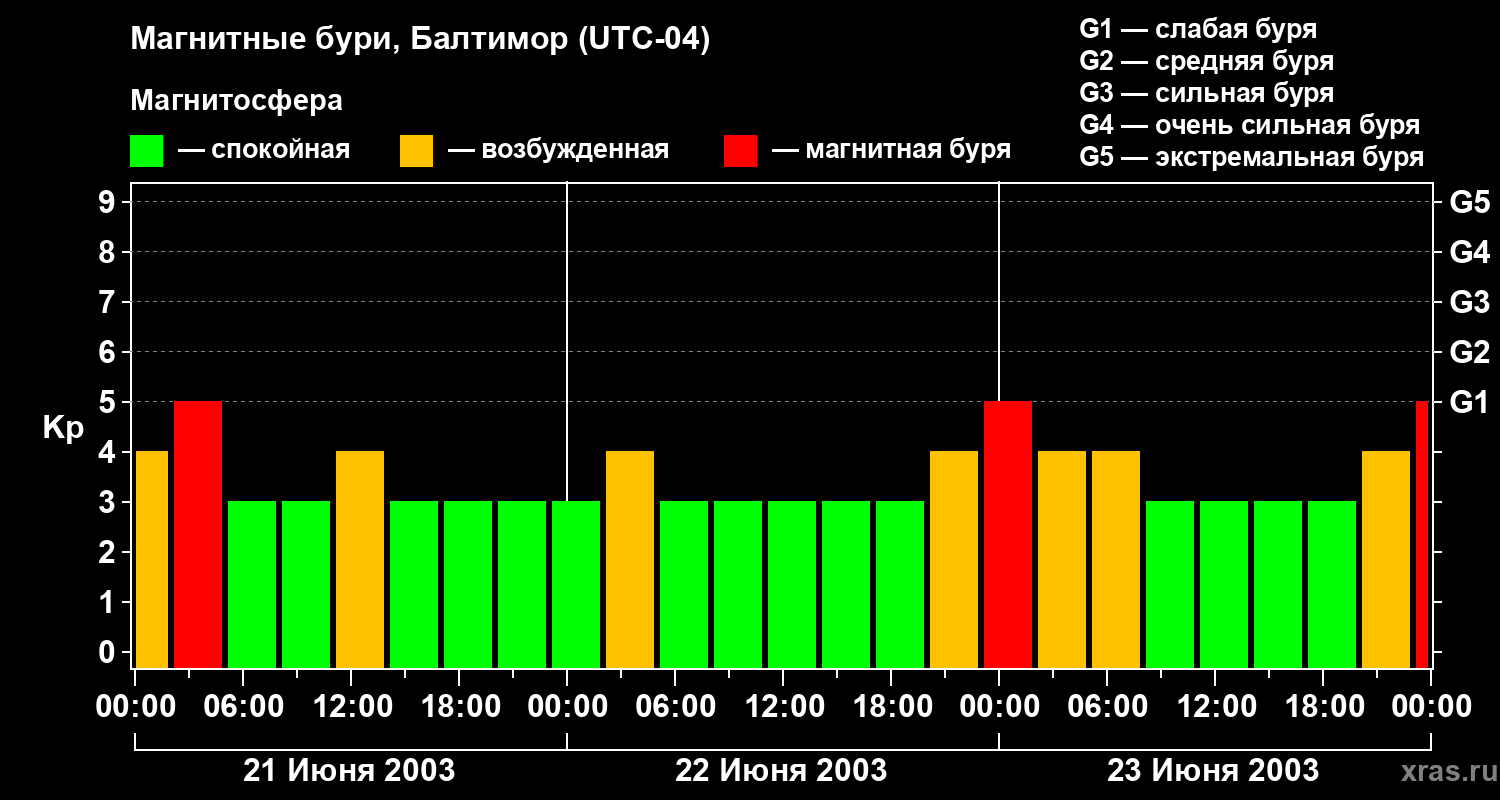Click the 'Магнитосфера' heading
Image resolution: width=1500 pixels, height=800 pixels.
click(x=236, y=101)
